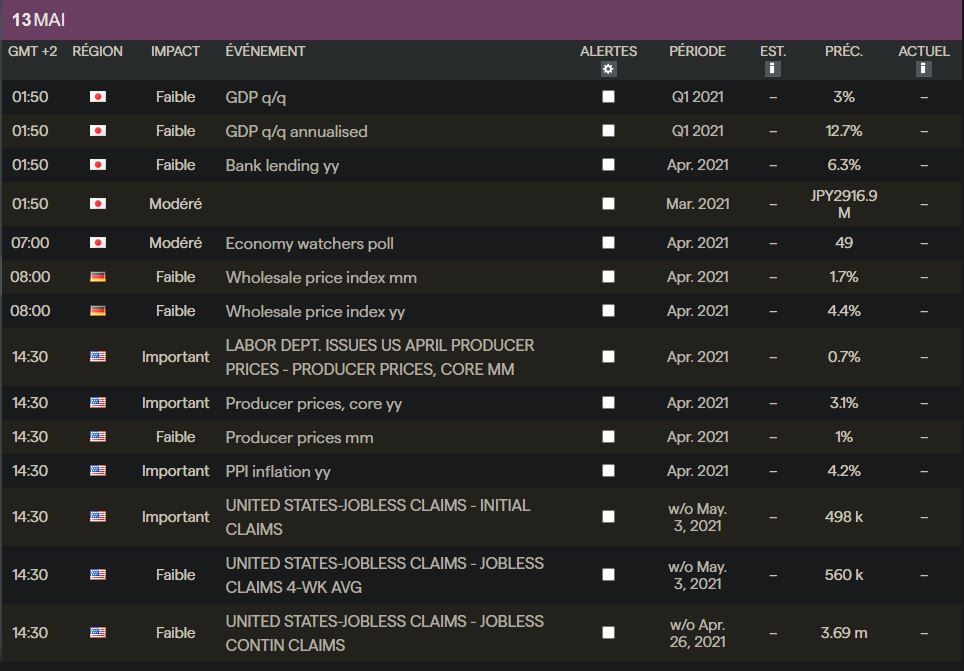Open Wholesale price index yy event

pyautogui.click(x=315, y=311)
